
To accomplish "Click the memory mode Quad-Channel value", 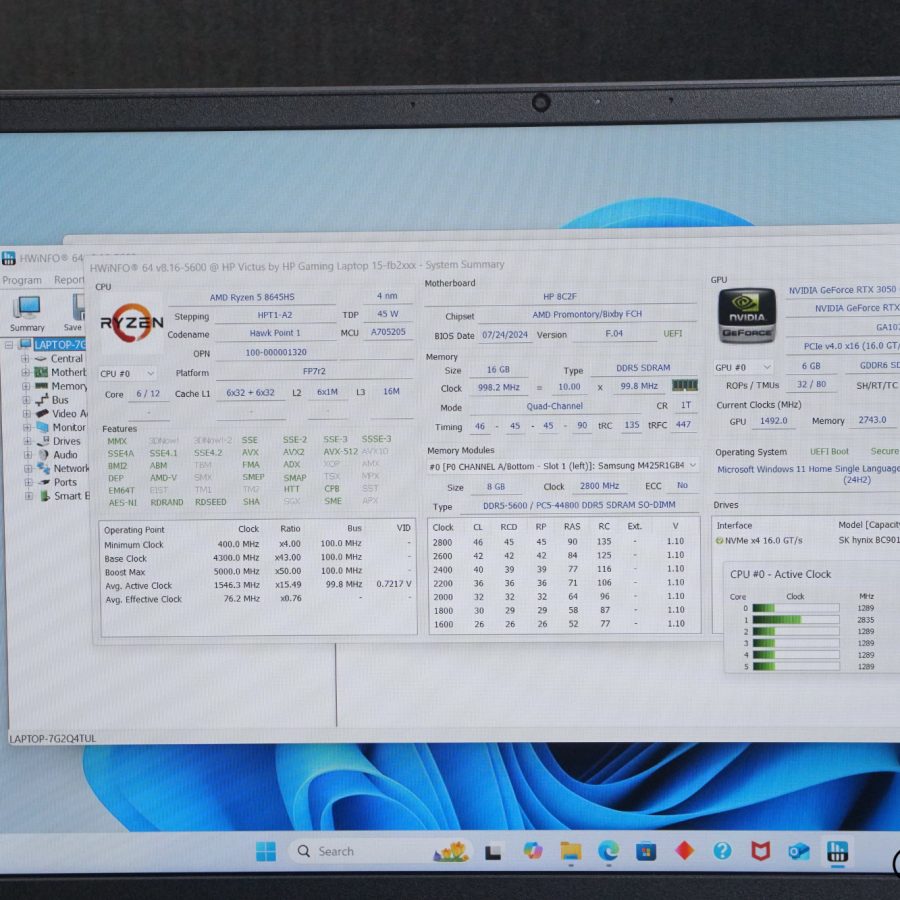I will point(554,406).
